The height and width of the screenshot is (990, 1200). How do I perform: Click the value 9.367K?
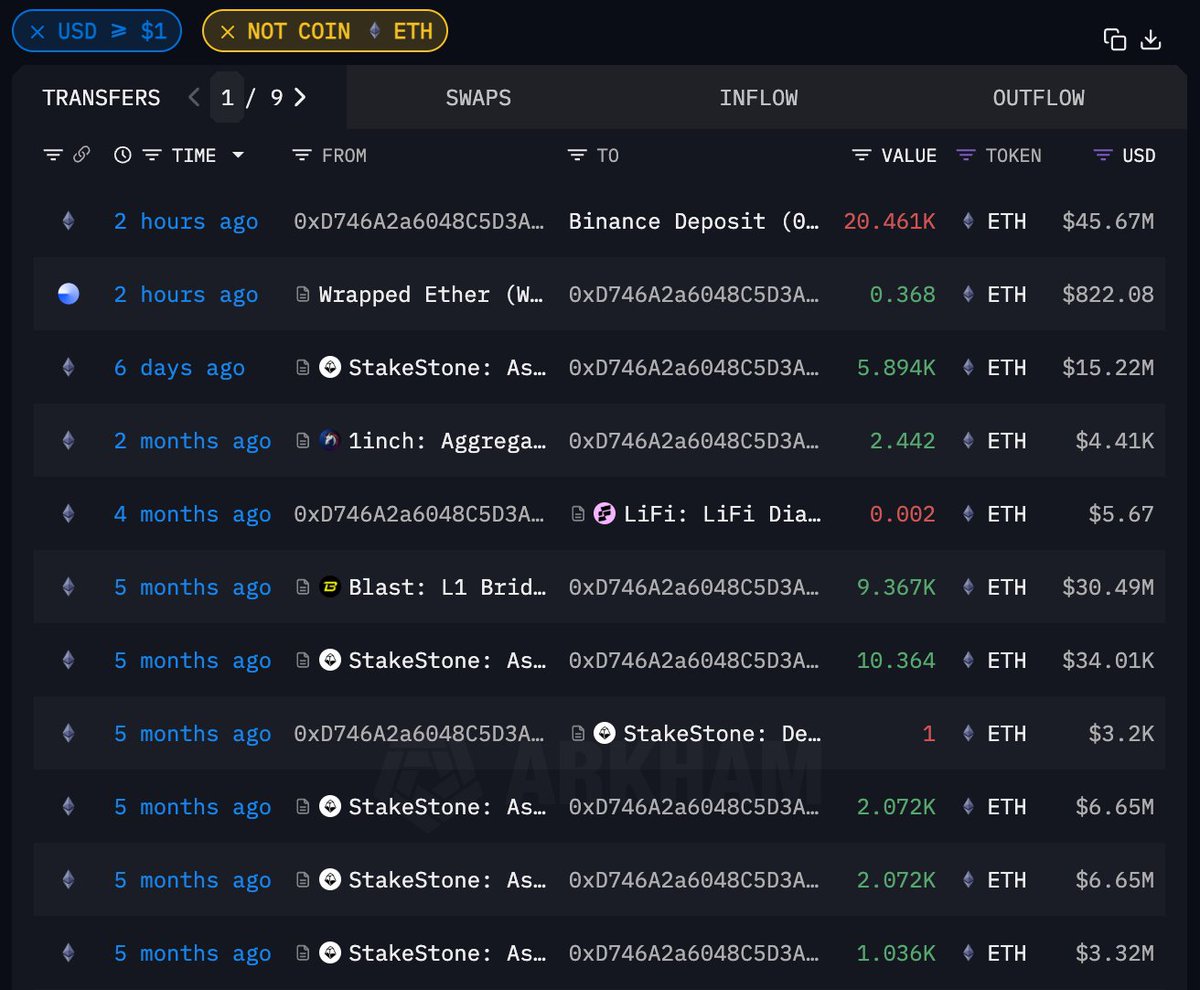point(896,587)
